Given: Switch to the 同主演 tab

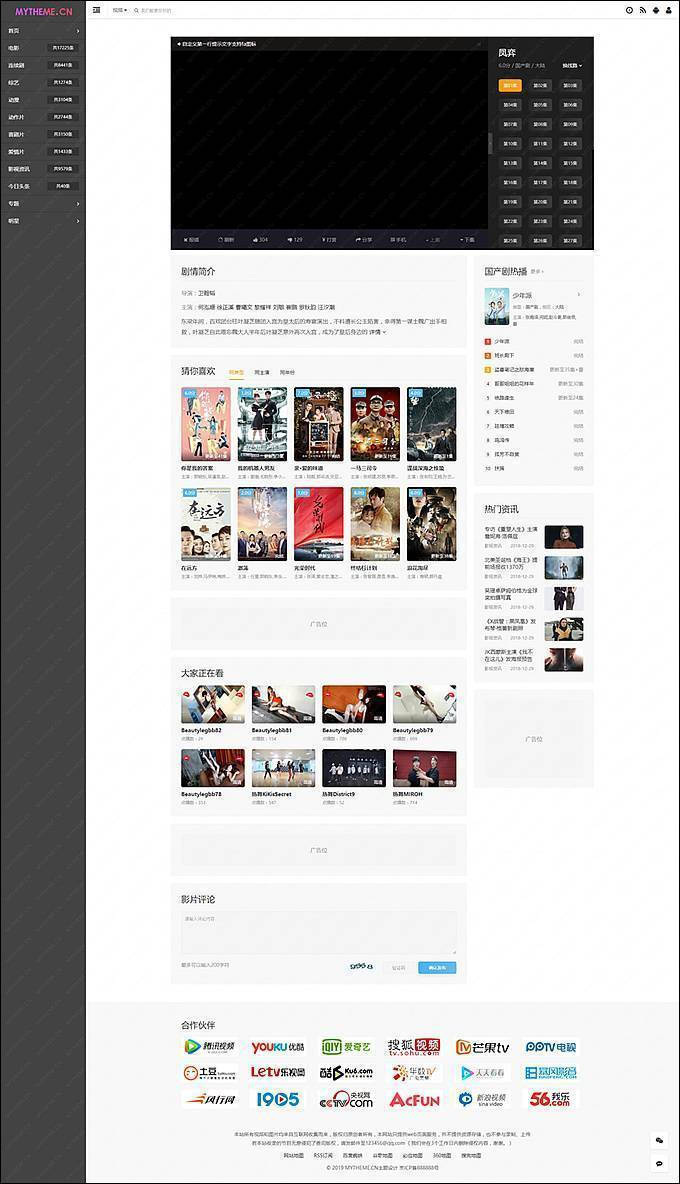Looking at the screenshot, I should pos(262,372).
